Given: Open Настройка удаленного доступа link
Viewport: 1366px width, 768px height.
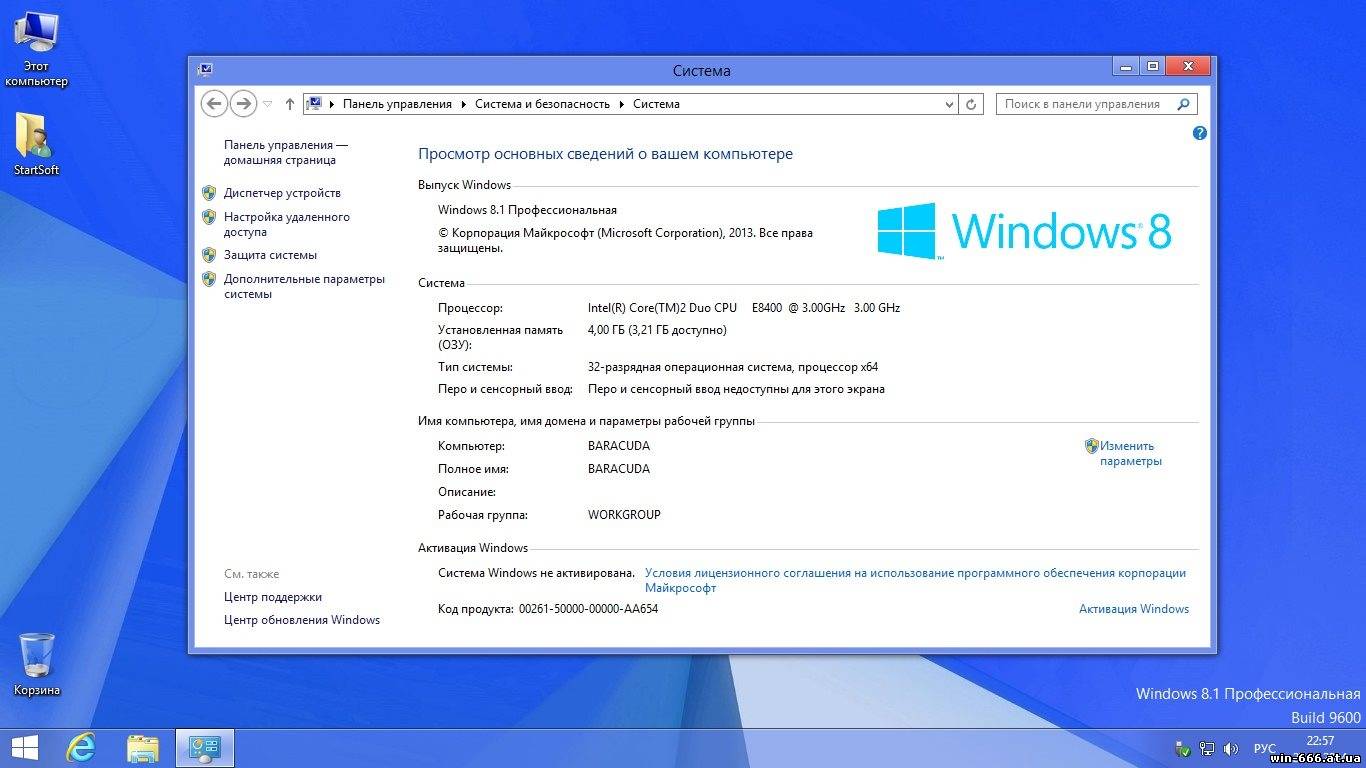Looking at the screenshot, I should [287, 224].
